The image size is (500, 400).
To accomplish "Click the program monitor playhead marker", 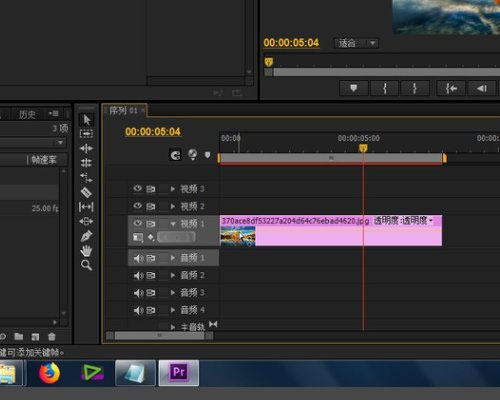I will click(269, 62).
